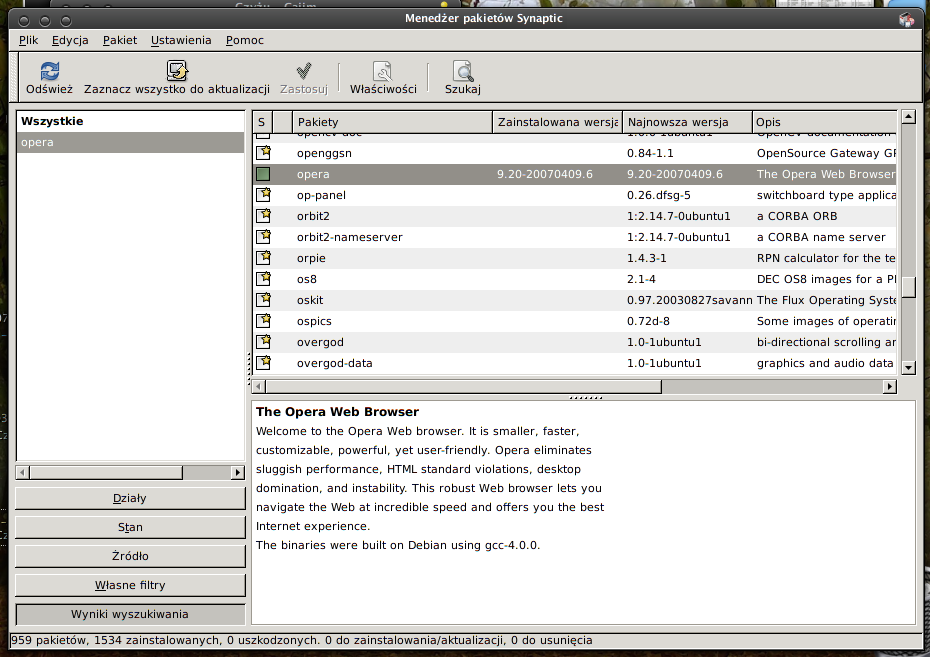Sort by the S status column header
This screenshot has height=657, width=930.
pyautogui.click(x=262, y=122)
